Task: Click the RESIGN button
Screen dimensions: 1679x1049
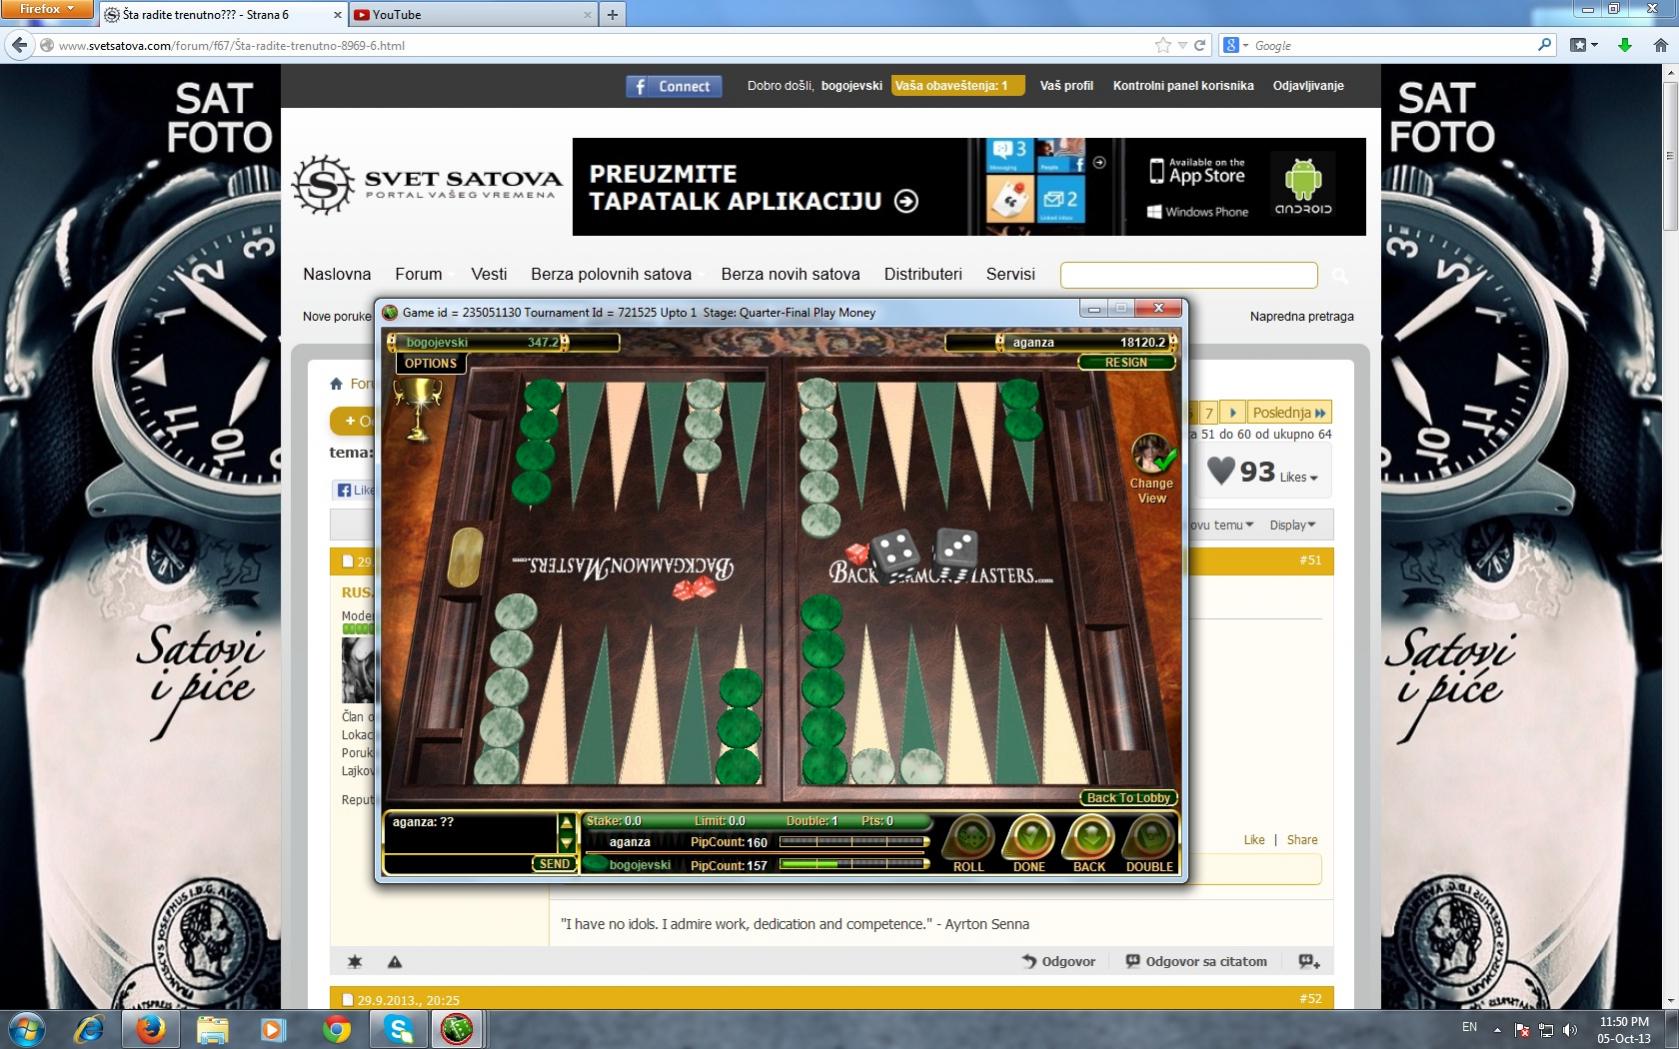Action: click(1126, 362)
